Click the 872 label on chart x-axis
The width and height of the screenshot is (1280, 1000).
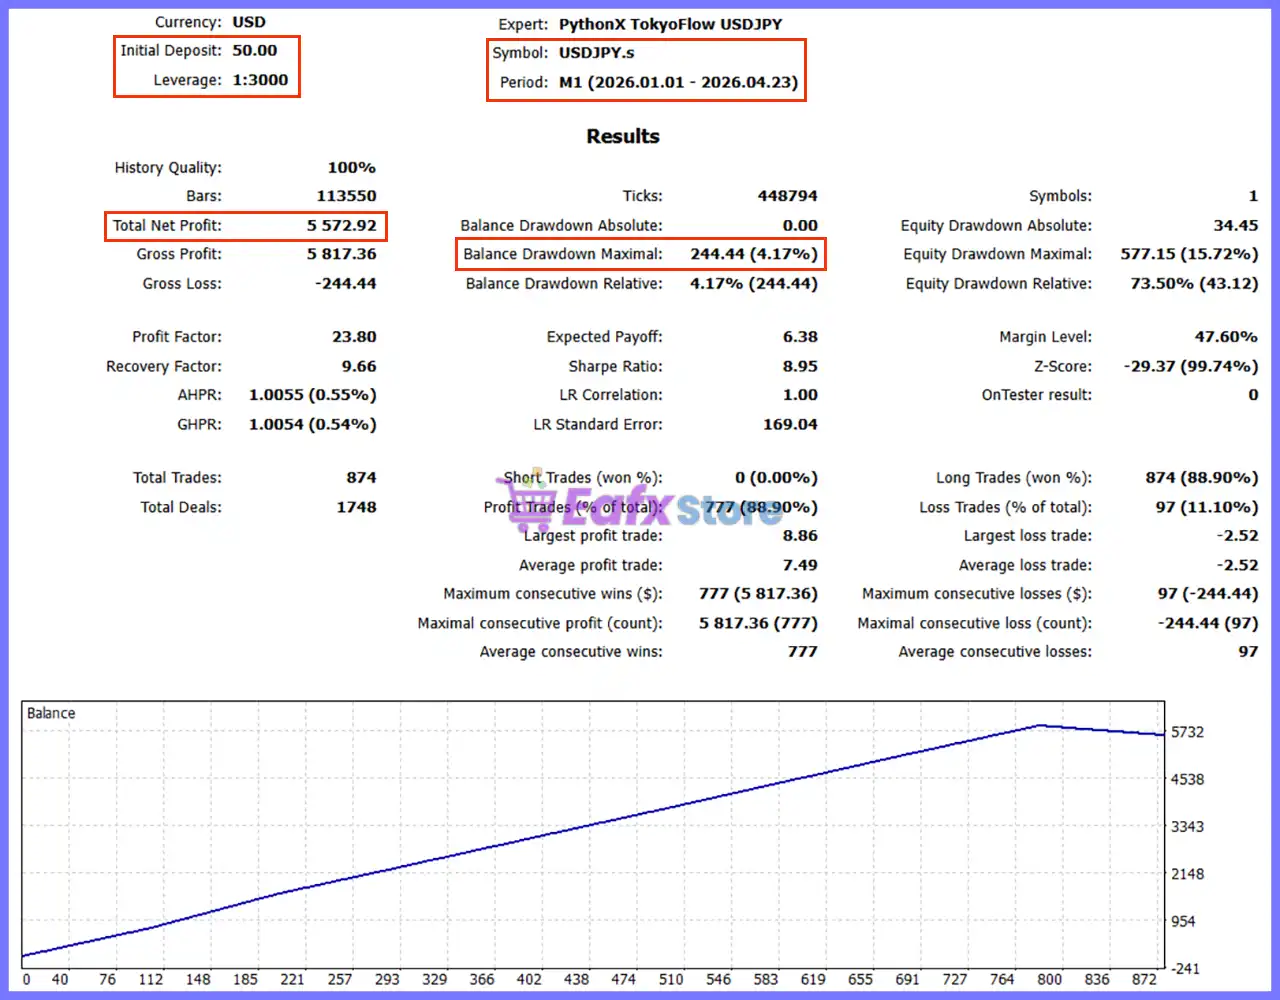pos(1144,980)
